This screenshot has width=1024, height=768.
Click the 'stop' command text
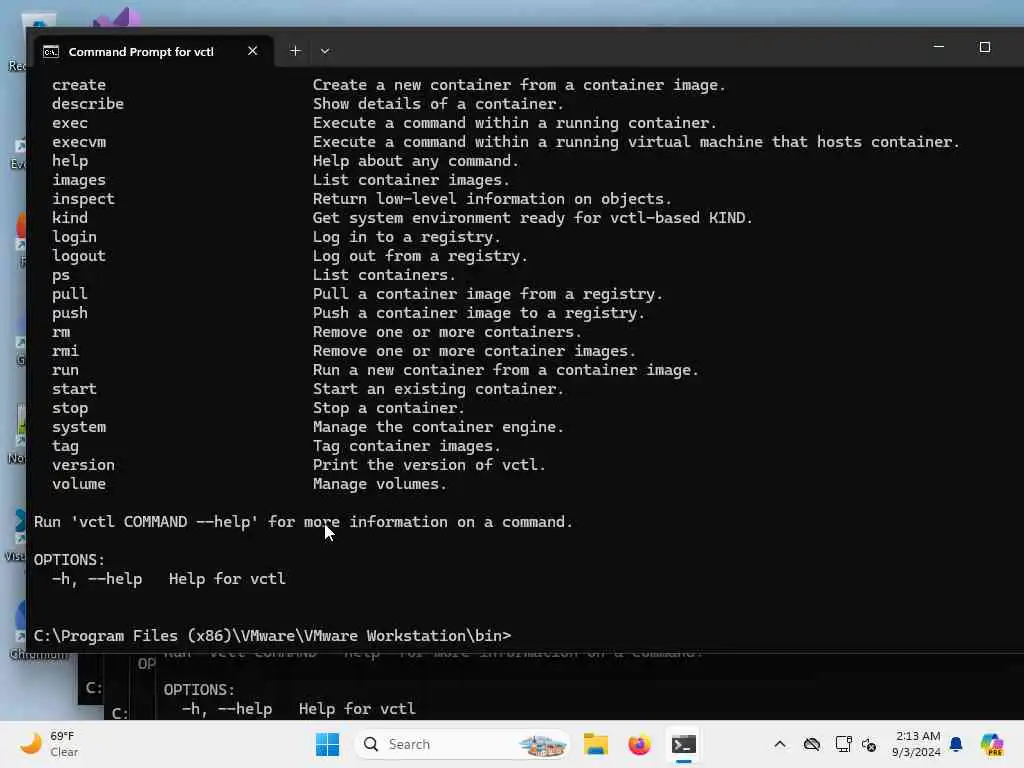pos(70,408)
